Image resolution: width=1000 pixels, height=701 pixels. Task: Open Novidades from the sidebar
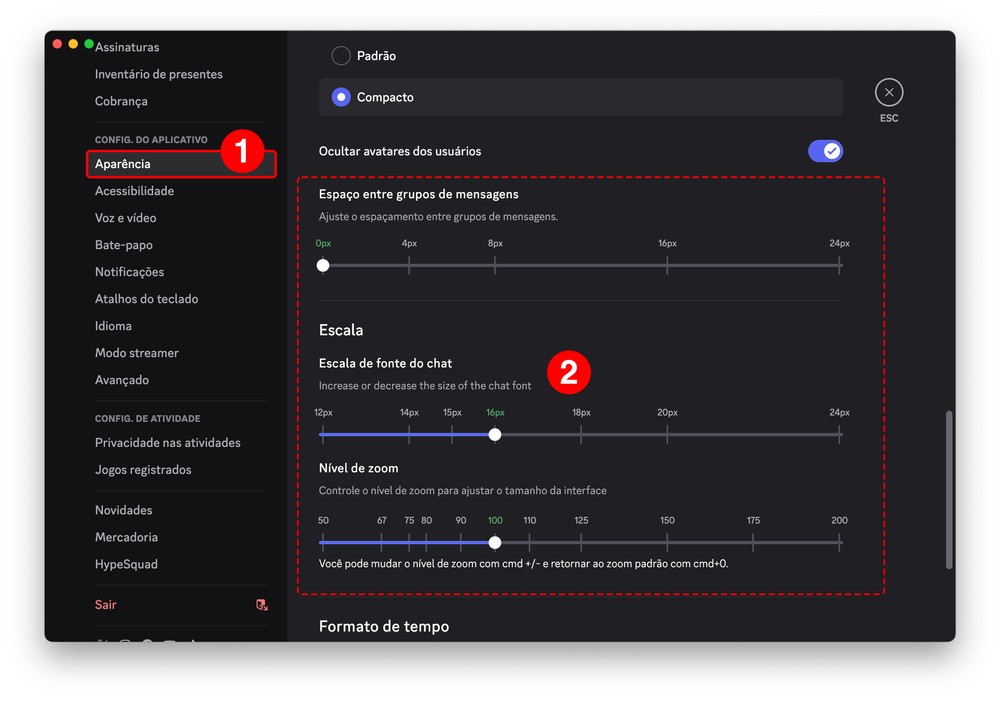coord(123,510)
